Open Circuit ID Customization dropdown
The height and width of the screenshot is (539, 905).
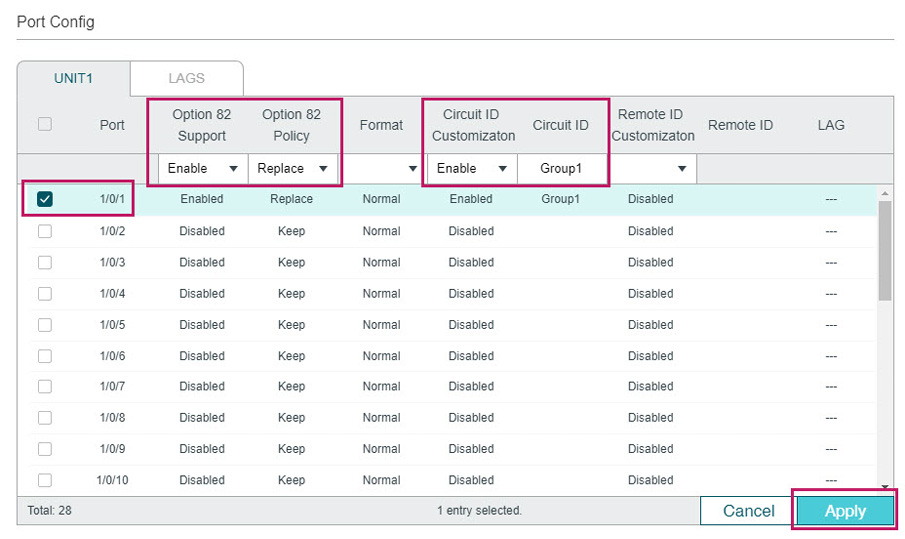(471, 168)
